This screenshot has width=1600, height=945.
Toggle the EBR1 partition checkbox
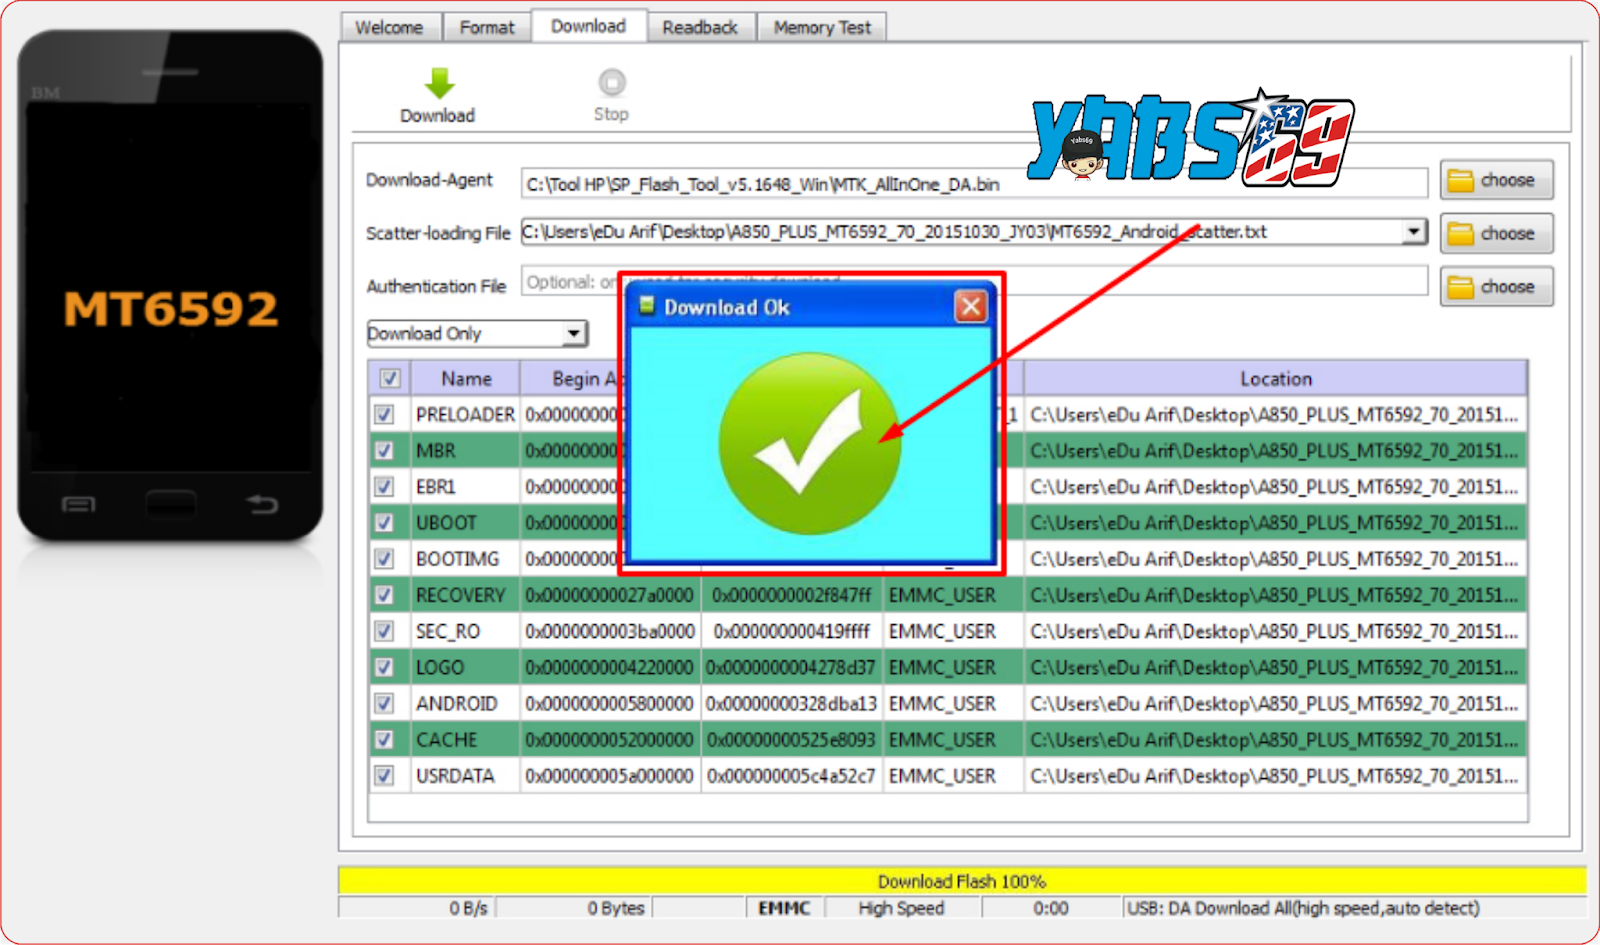[384, 486]
